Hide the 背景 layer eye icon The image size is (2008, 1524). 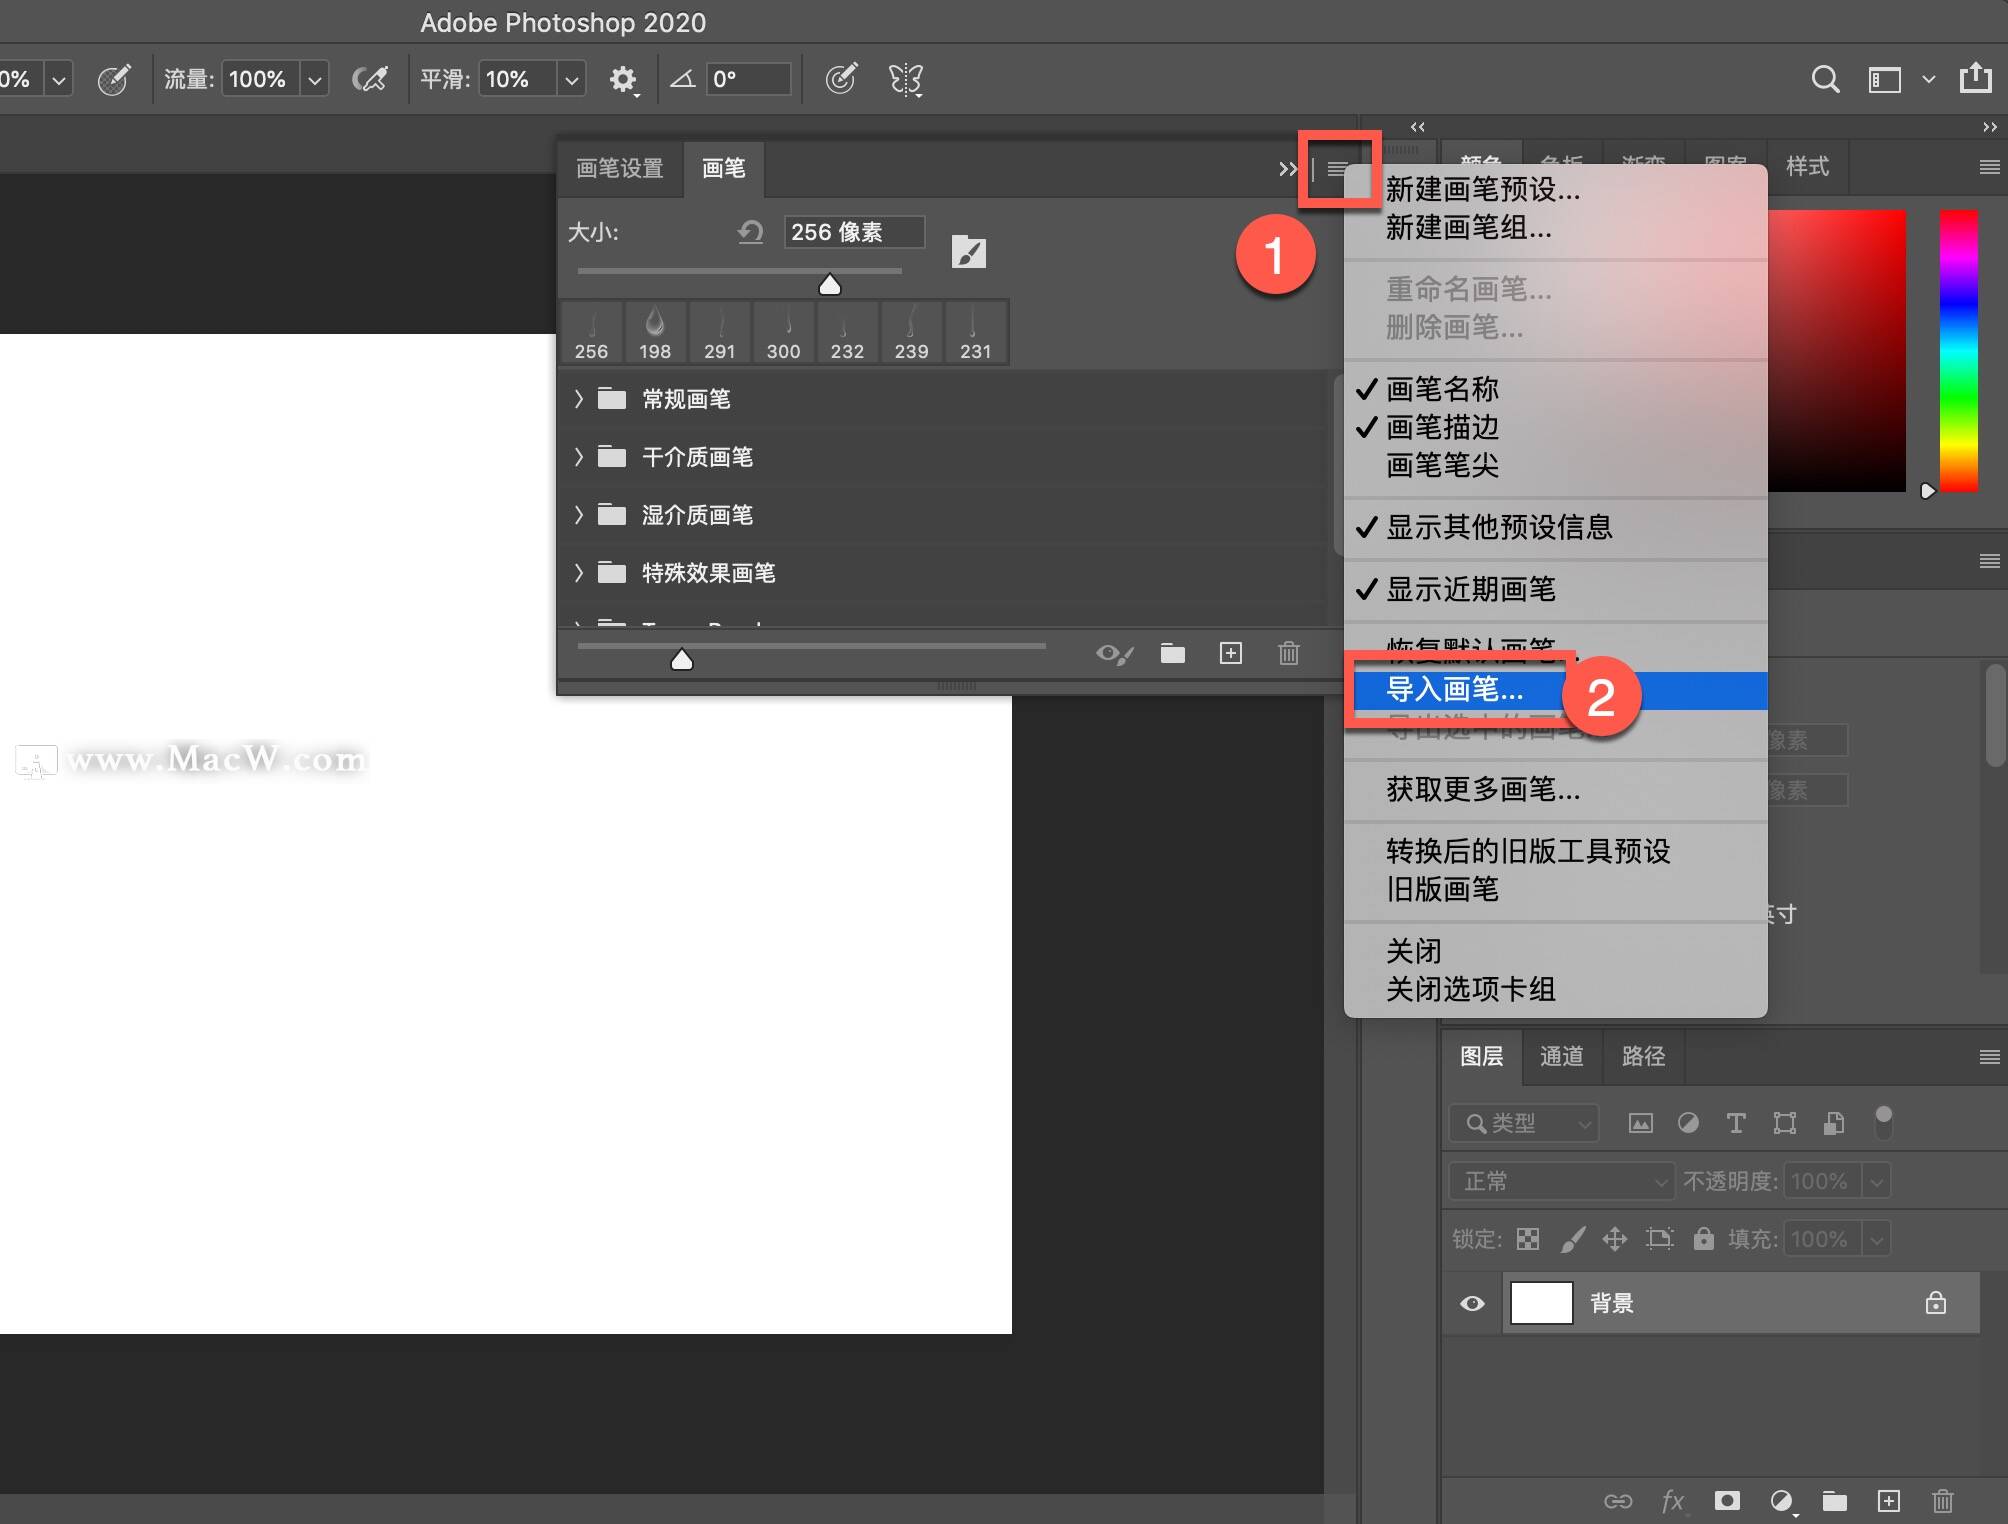tap(1472, 1303)
